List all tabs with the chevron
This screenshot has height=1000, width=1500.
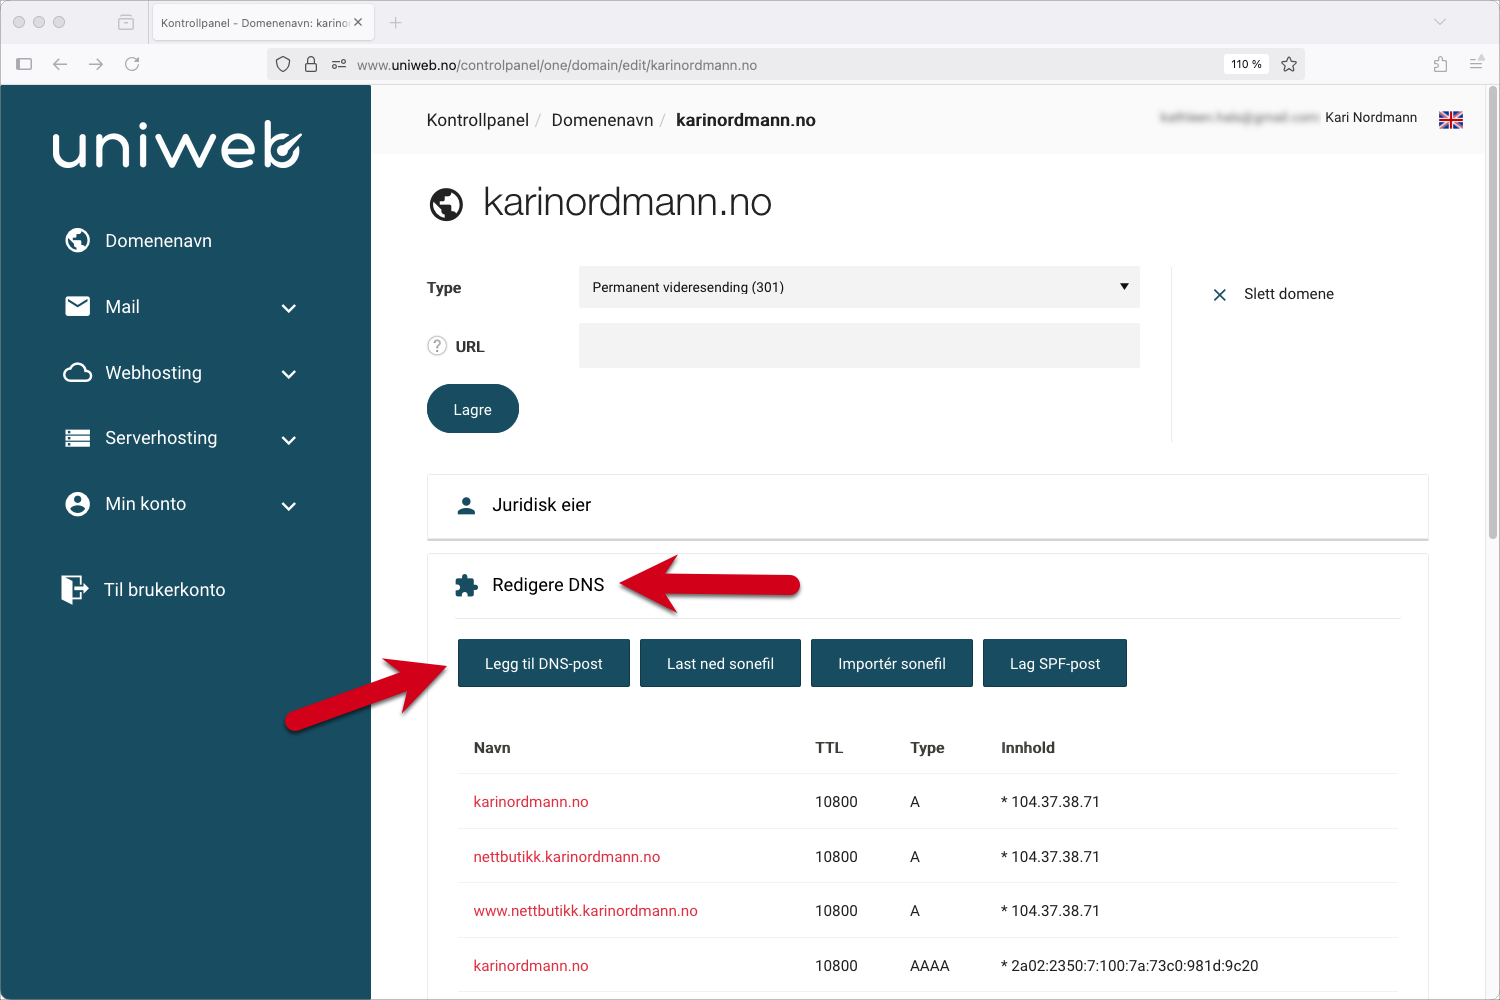(x=1440, y=22)
